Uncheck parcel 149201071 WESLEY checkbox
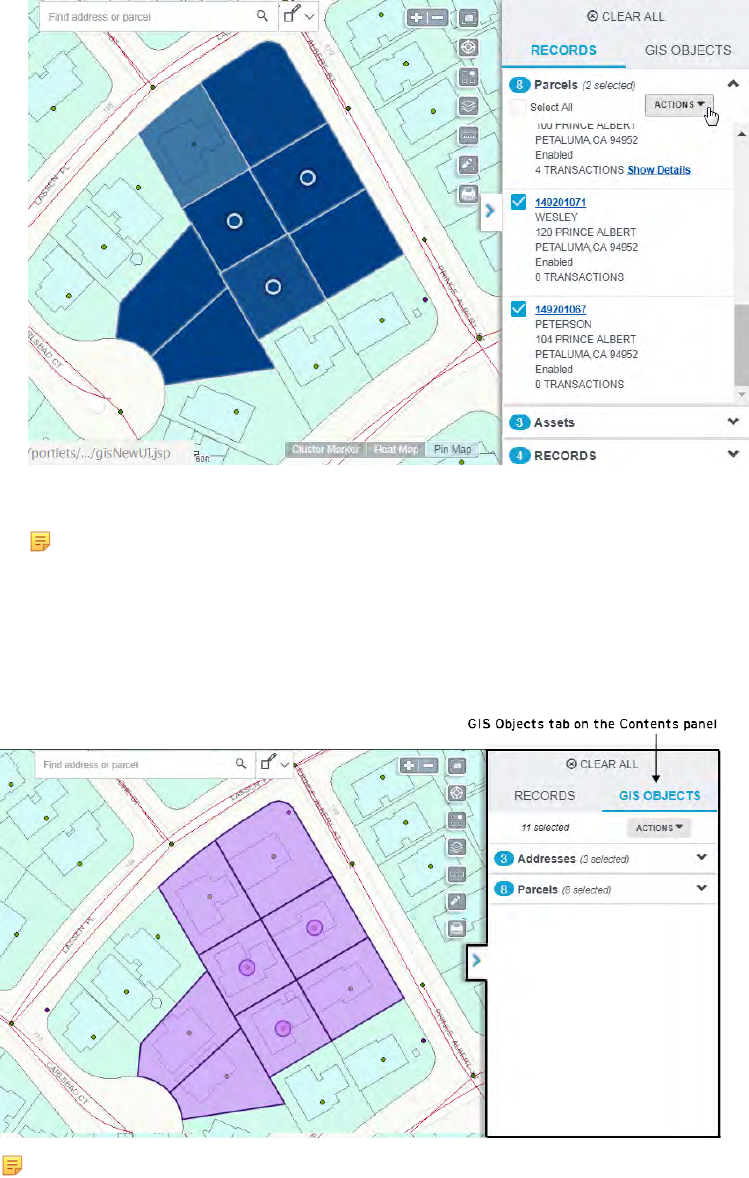The width and height of the screenshot is (749, 1178). [518, 202]
